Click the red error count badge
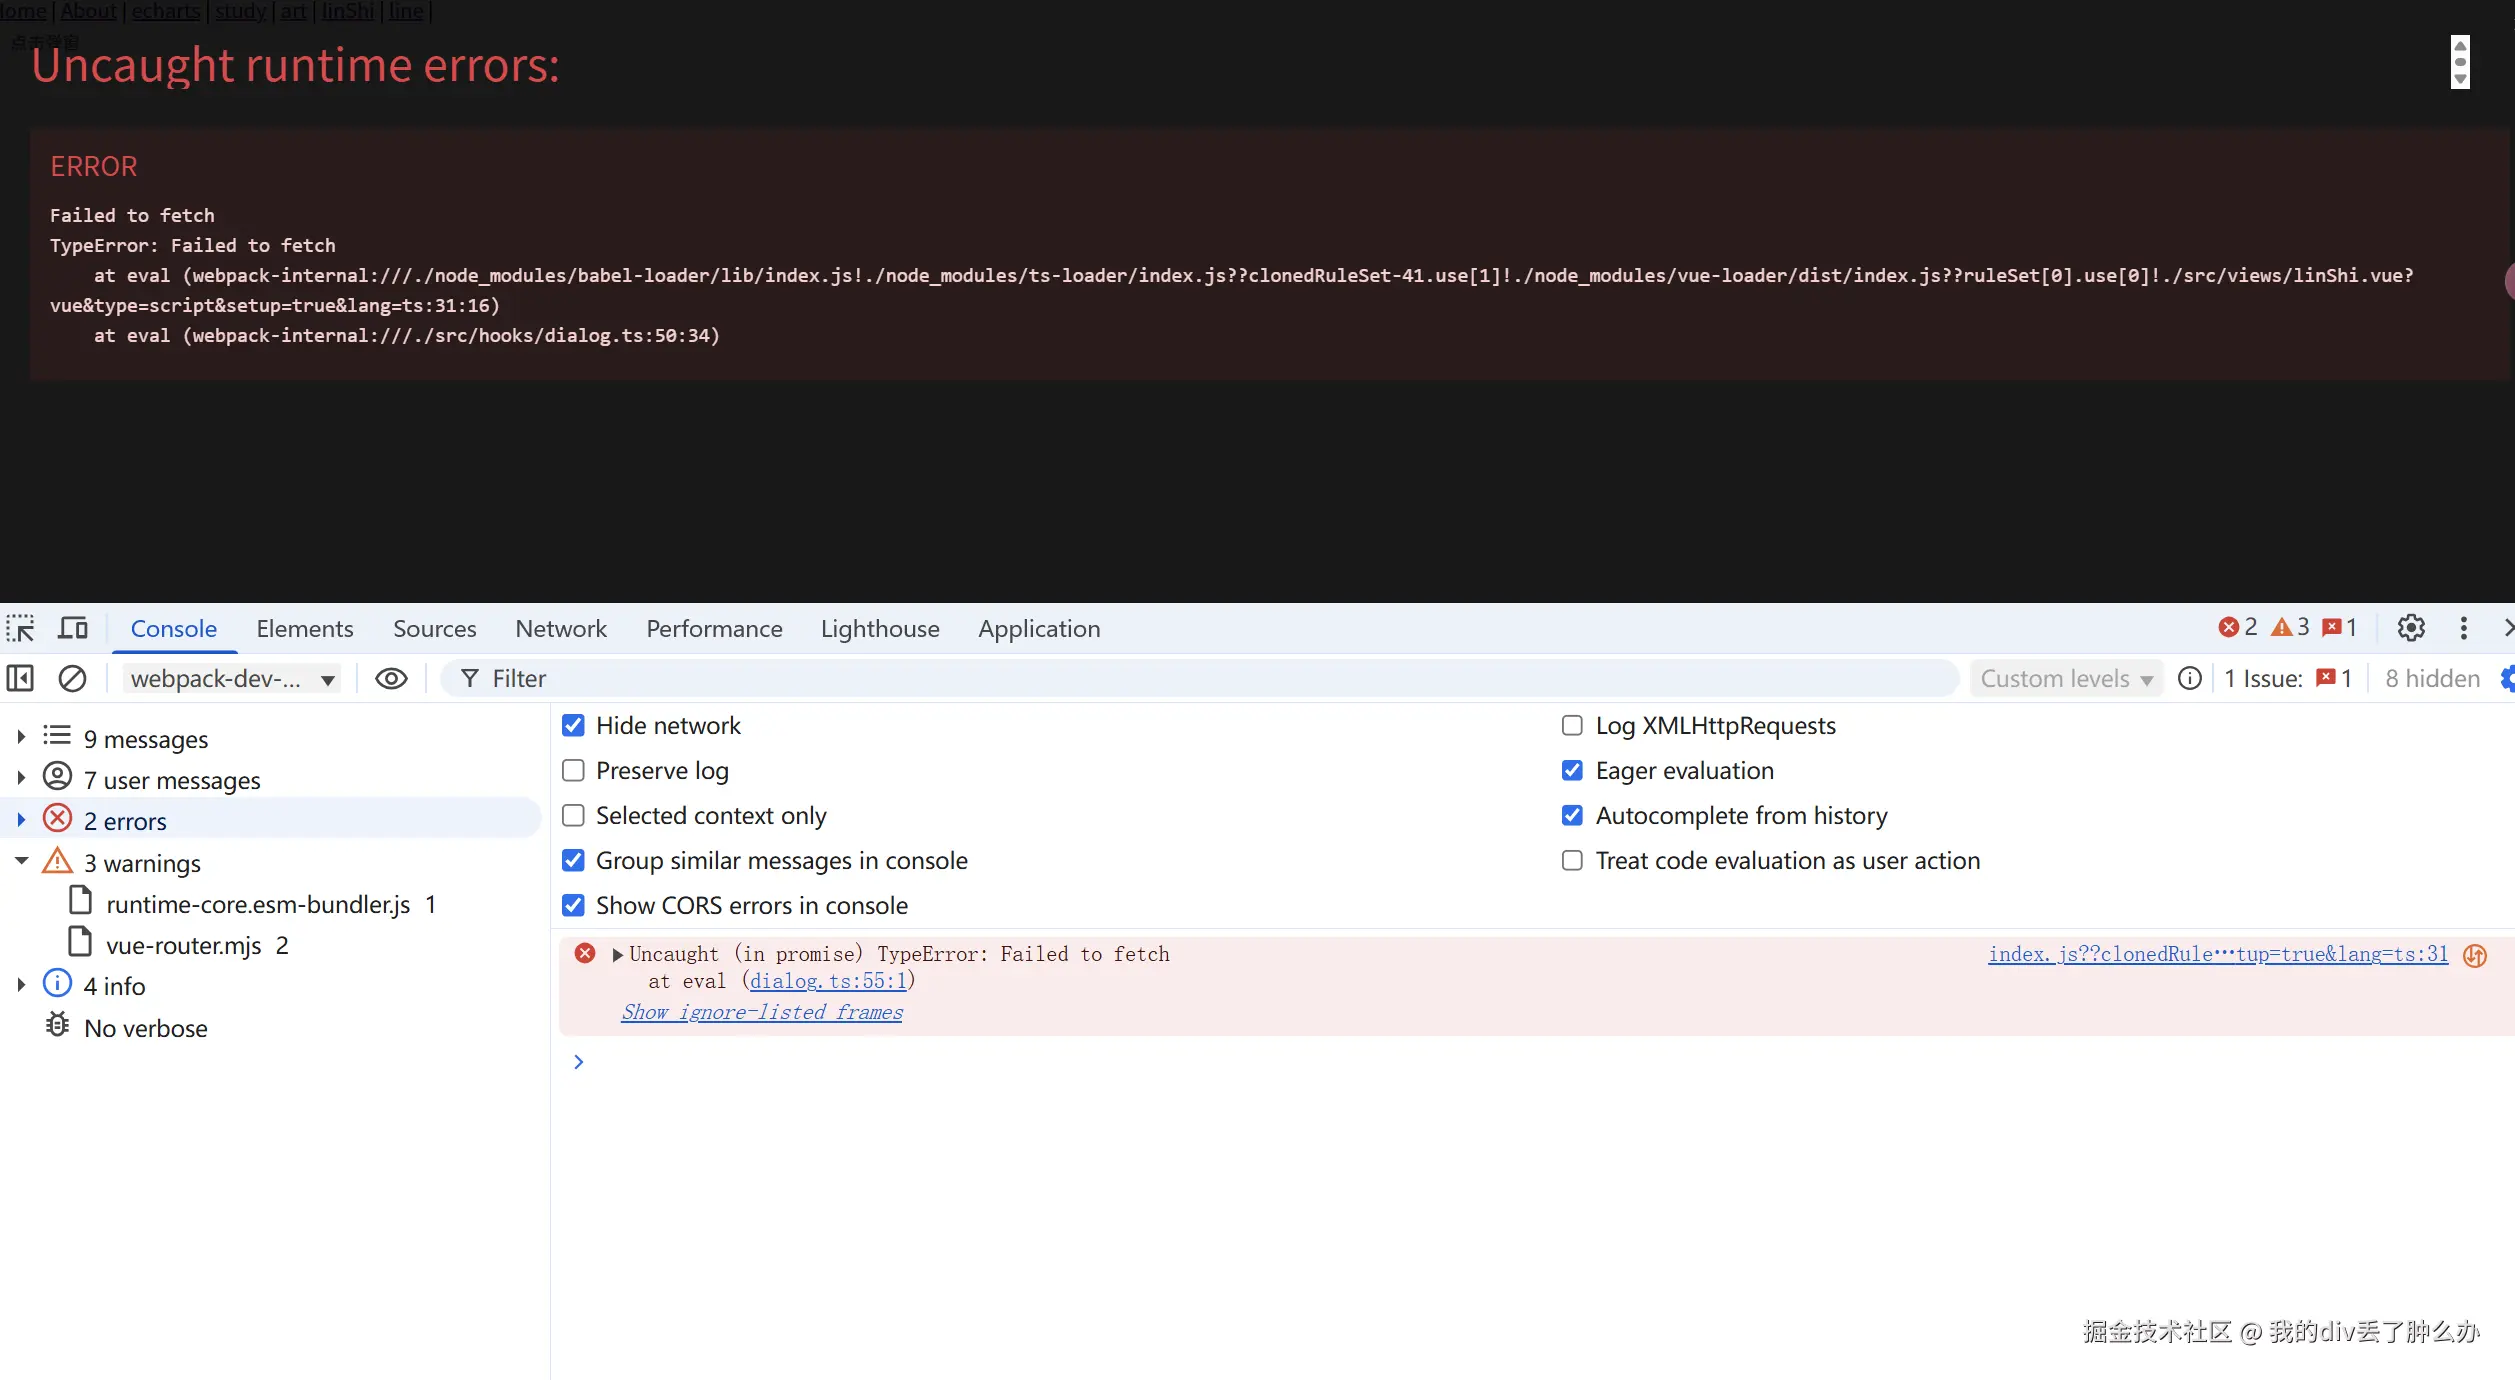Viewport: 2515px width, 1380px height. pyautogui.click(x=2238, y=627)
